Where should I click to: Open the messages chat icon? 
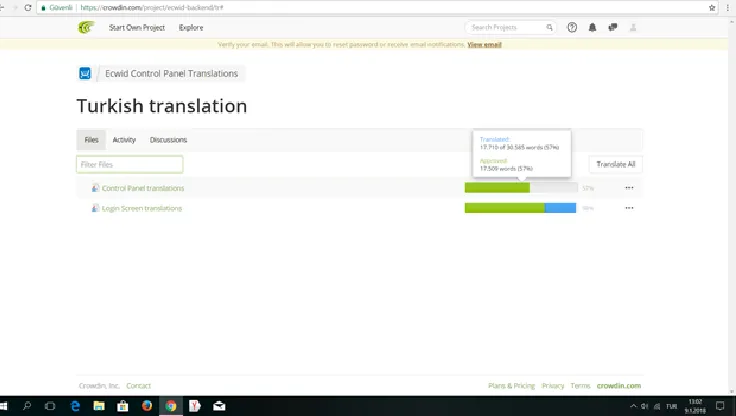[x=613, y=27]
